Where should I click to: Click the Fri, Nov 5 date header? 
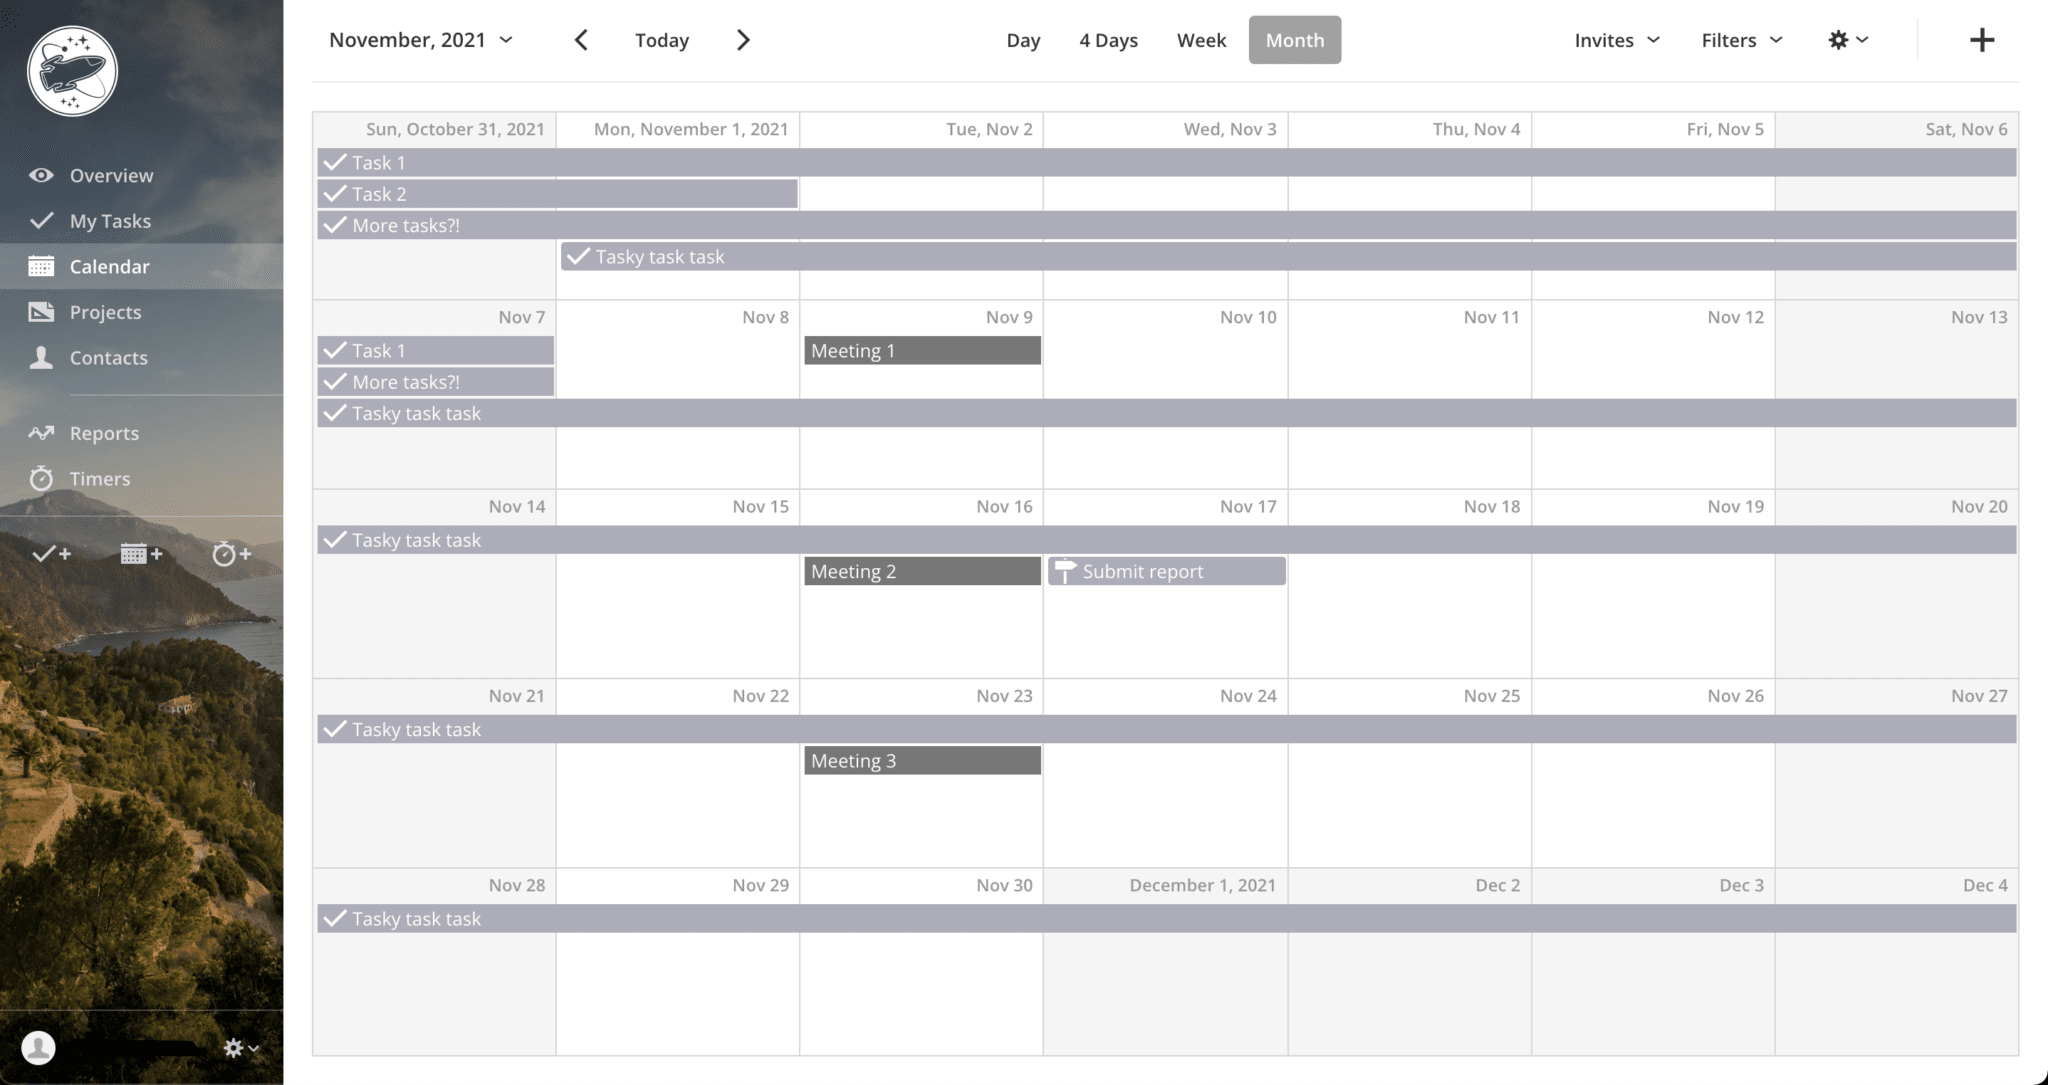(x=1725, y=129)
